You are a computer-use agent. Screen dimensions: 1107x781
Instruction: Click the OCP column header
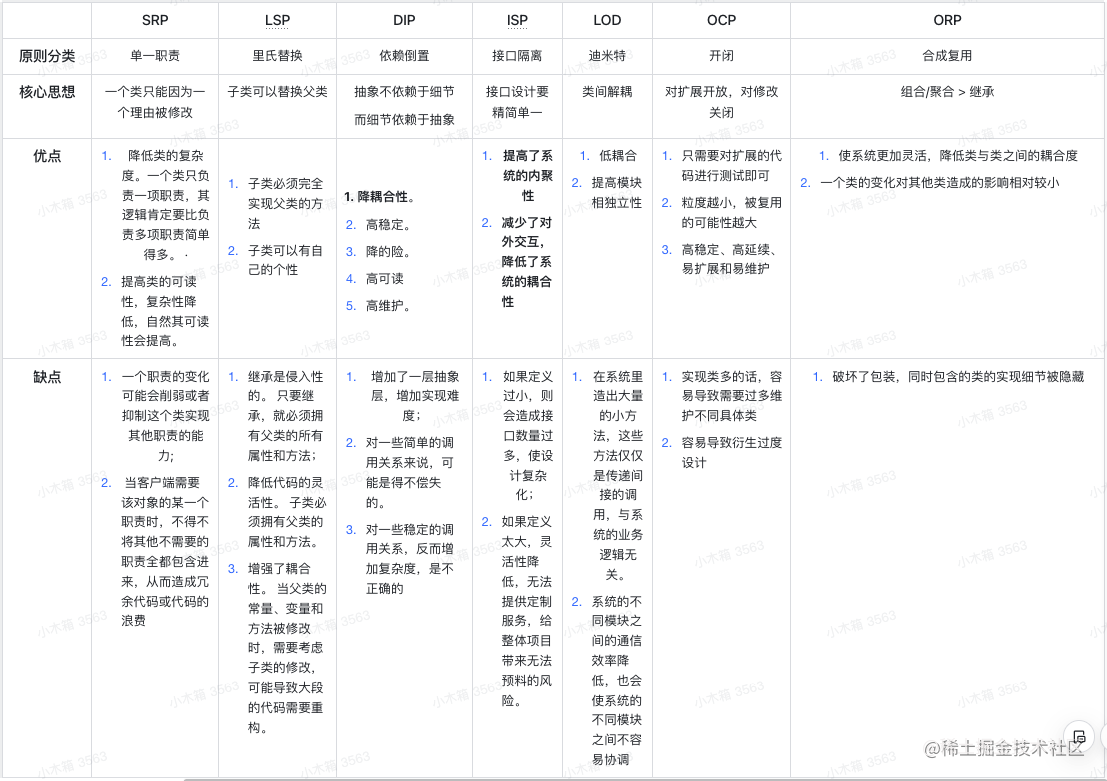[x=721, y=20]
